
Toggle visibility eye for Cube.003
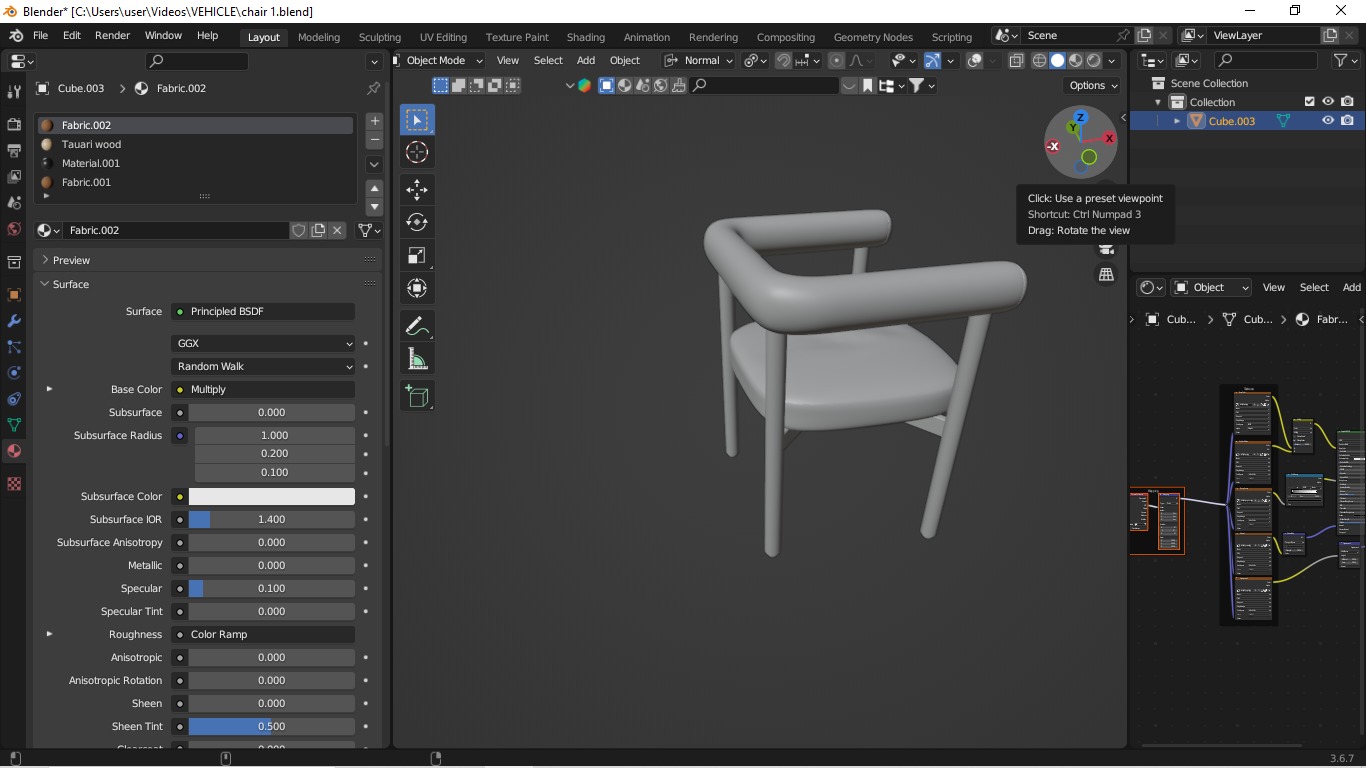(1328, 121)
